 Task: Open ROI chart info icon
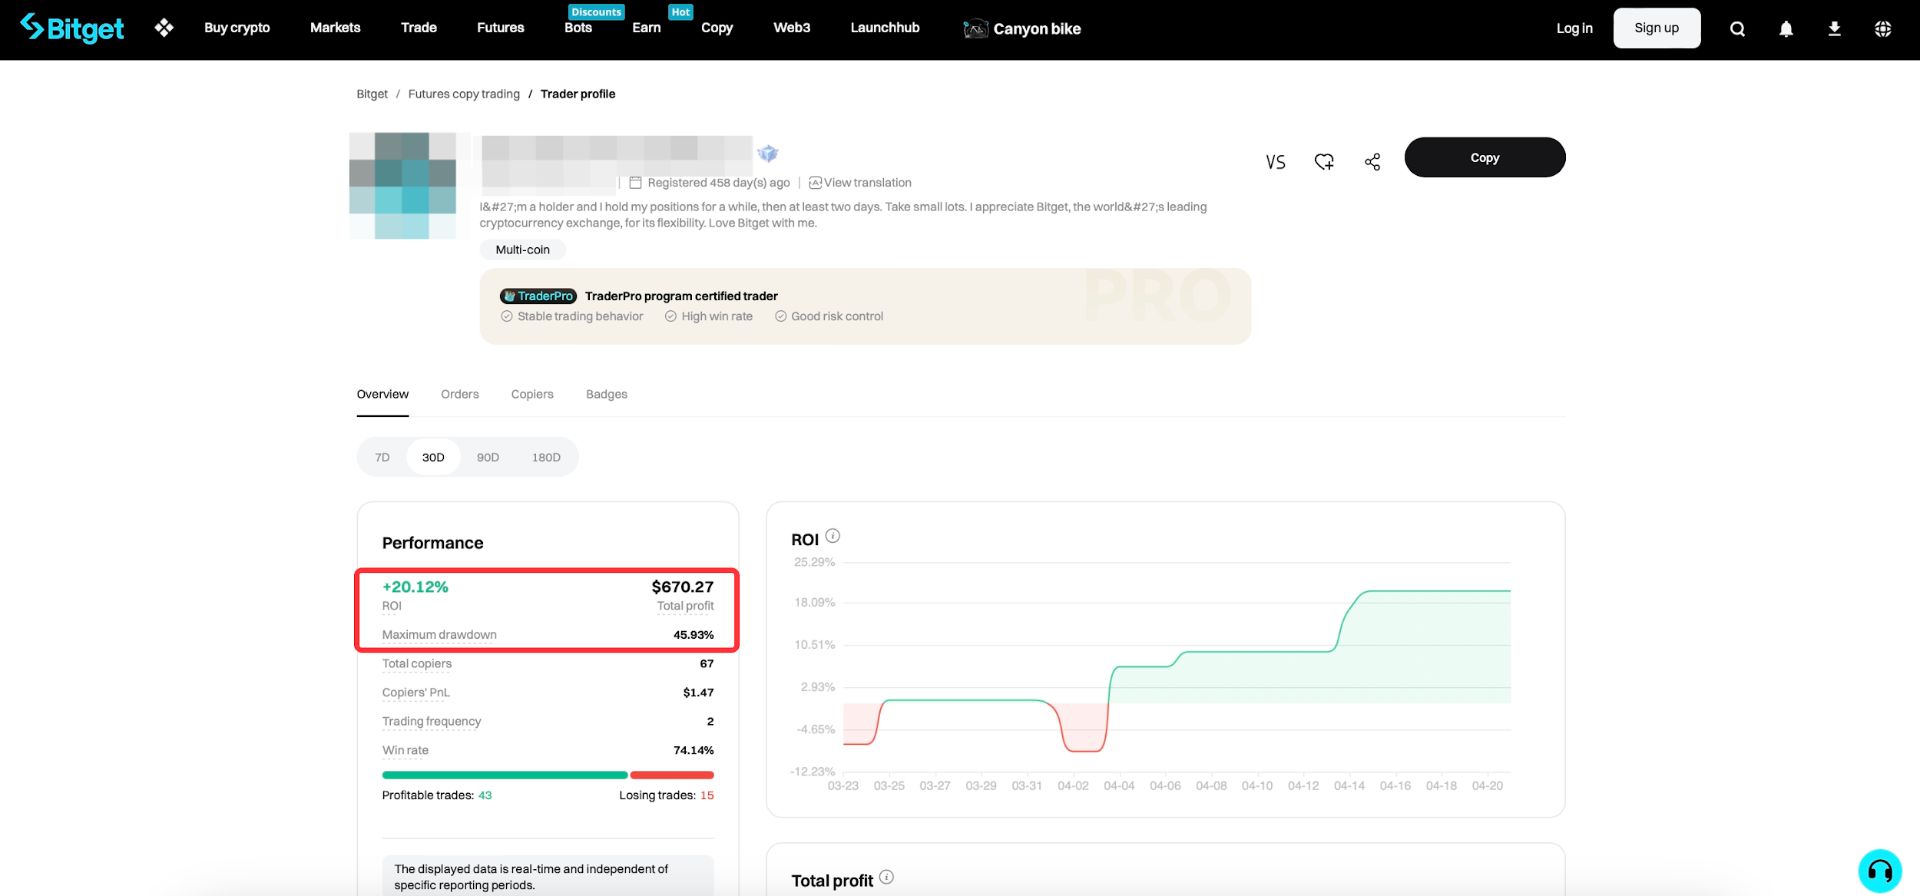coord(832,536)
